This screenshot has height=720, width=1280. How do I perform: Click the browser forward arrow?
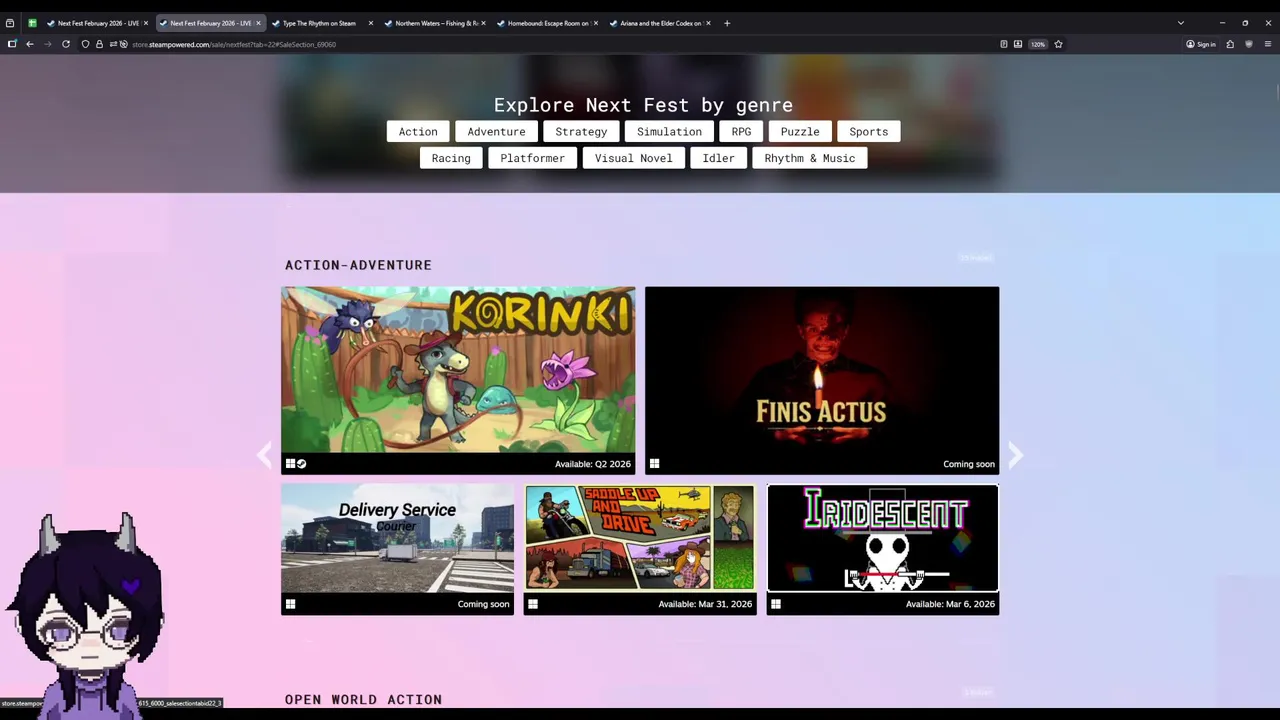47,44
